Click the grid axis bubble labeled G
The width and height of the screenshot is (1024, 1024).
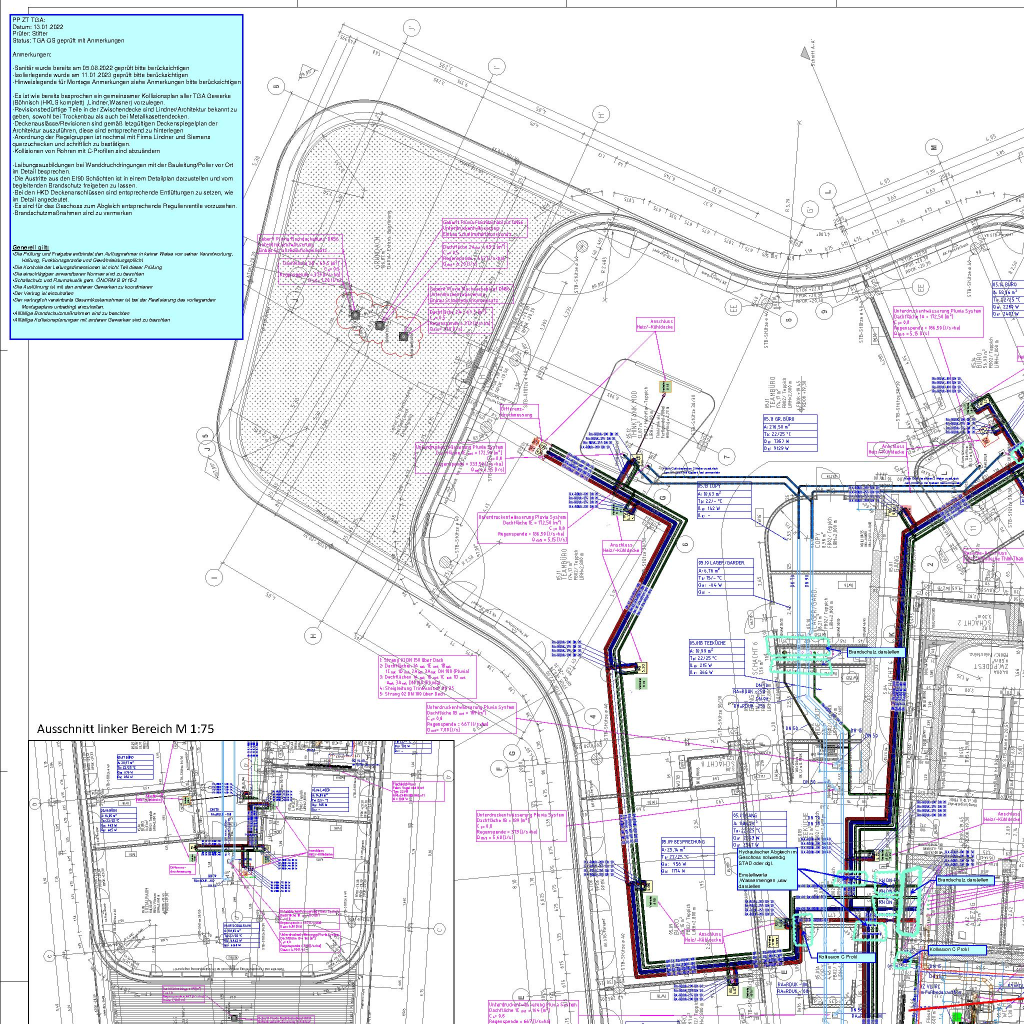pyautogui.click(x=511, y=751)
